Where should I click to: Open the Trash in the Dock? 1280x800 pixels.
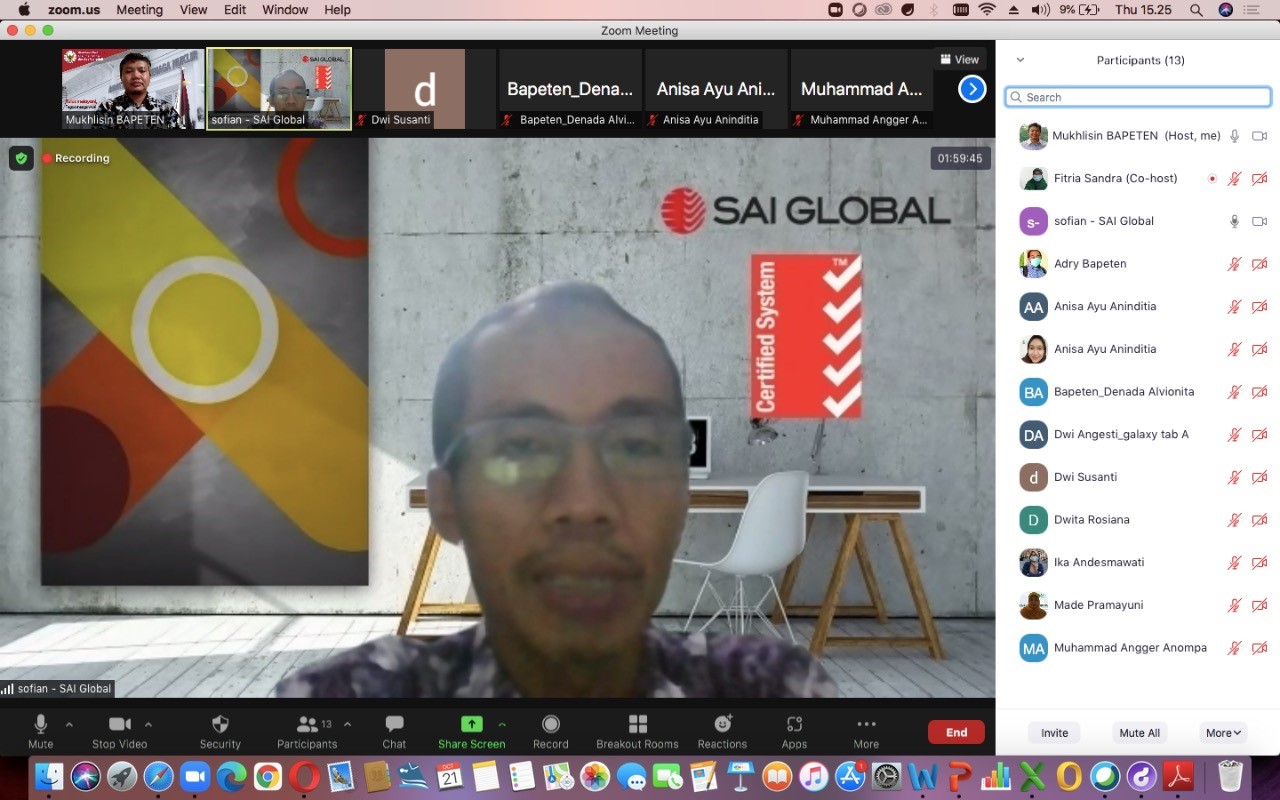click(x=1231, y=776)
